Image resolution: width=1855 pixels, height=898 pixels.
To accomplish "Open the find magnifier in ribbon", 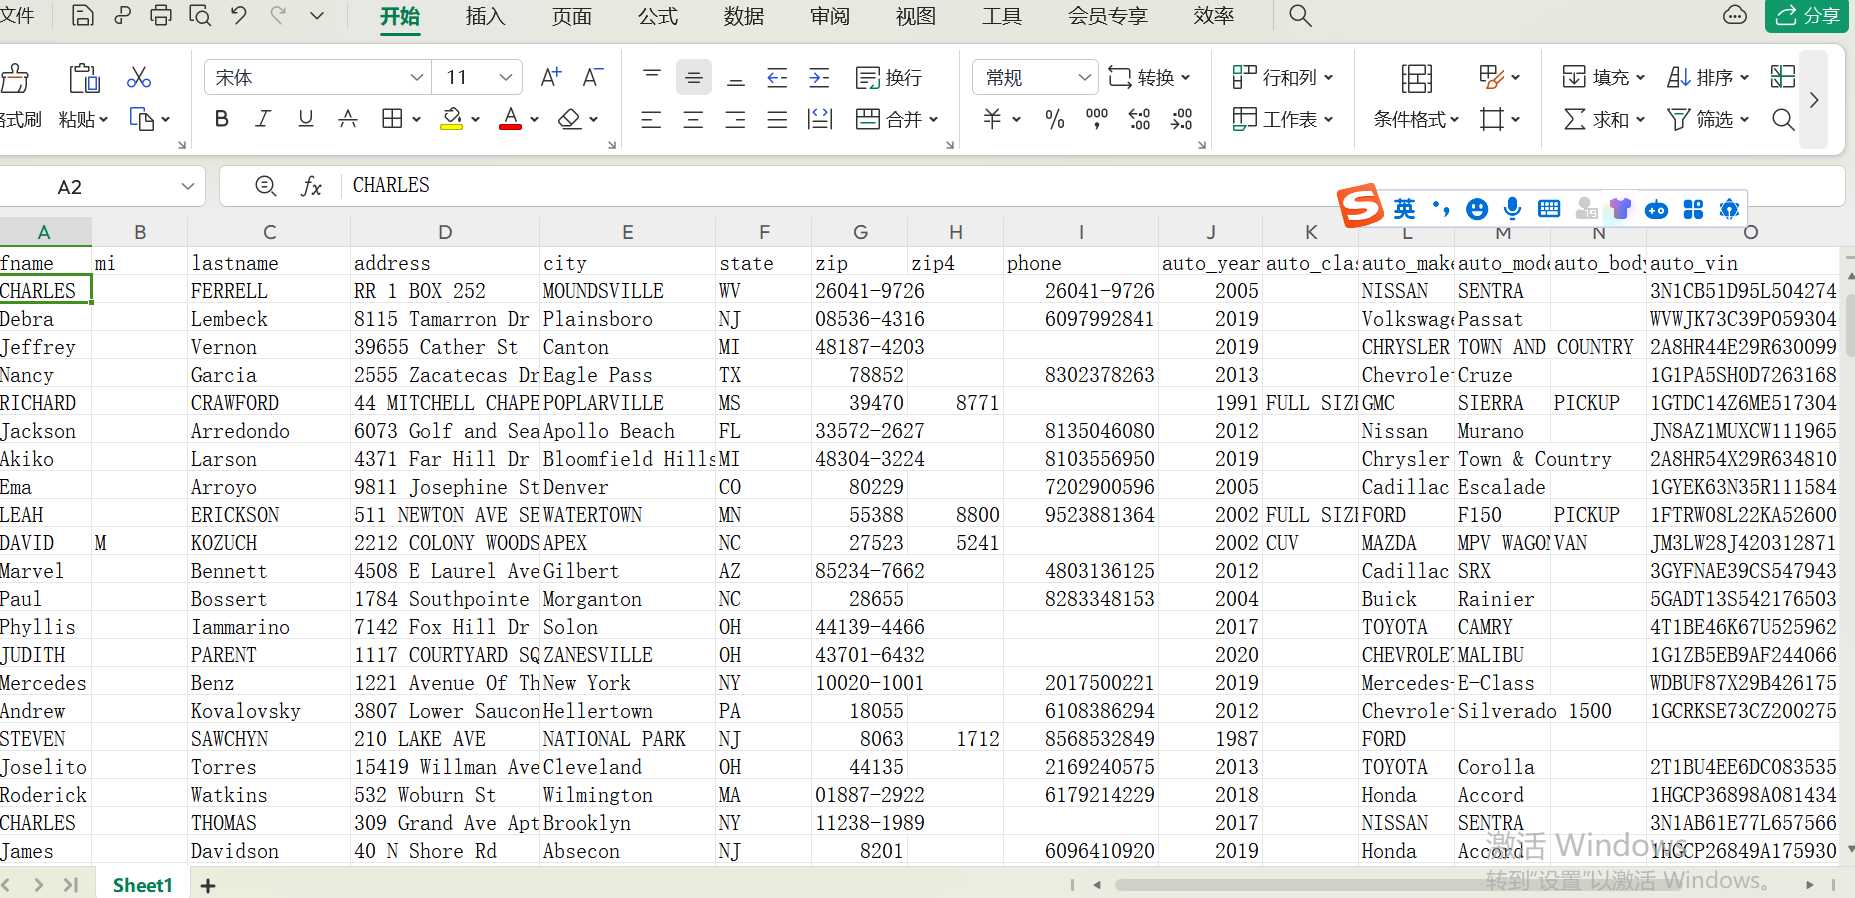I will (x=1782, y=119).
